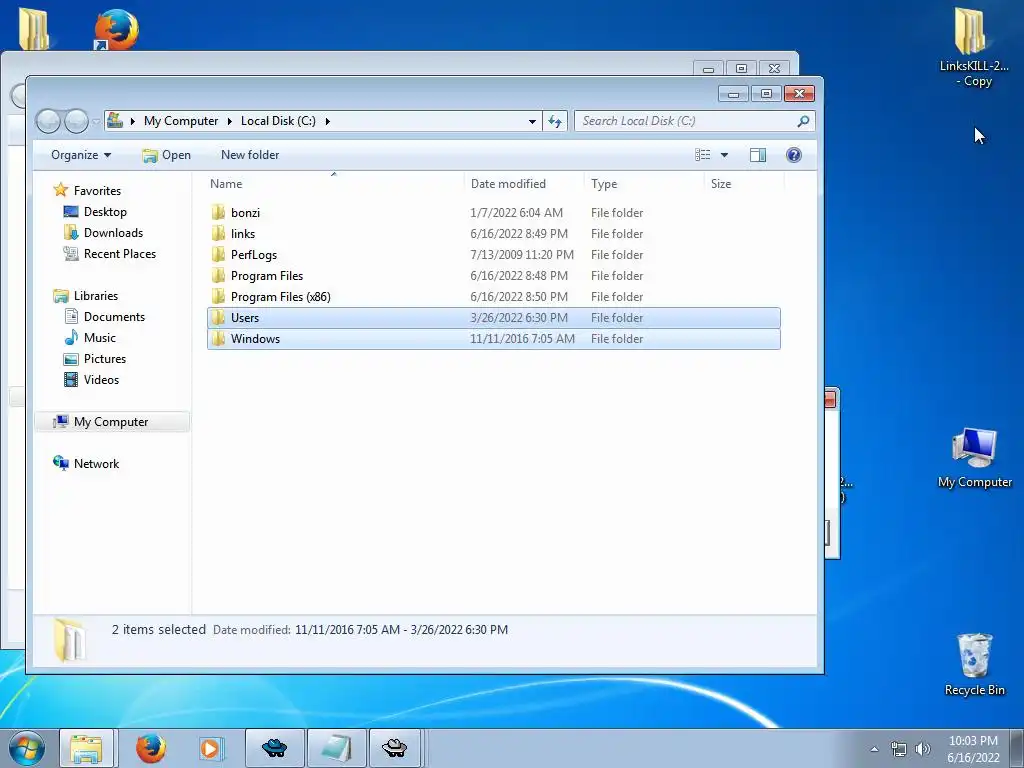Open the Organize menu

coord(81,155)
